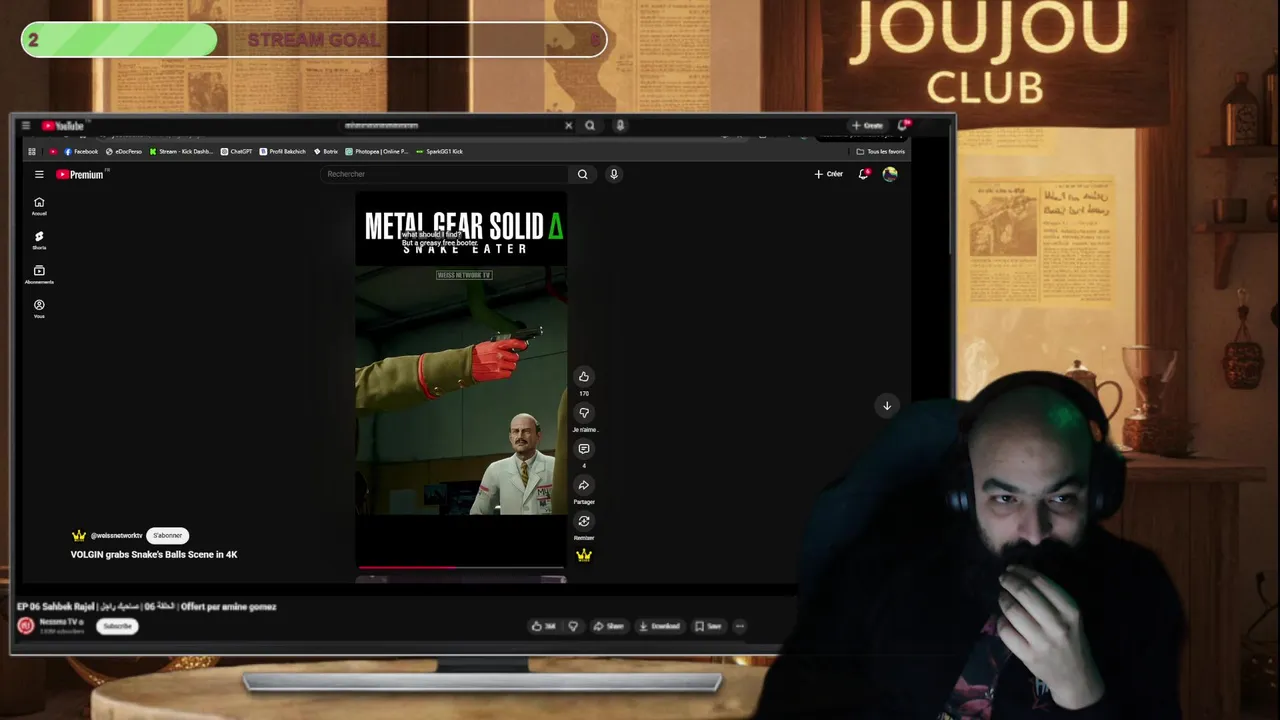Open the apps grid icon in bookmarks bar

click(x=32, y=152)
